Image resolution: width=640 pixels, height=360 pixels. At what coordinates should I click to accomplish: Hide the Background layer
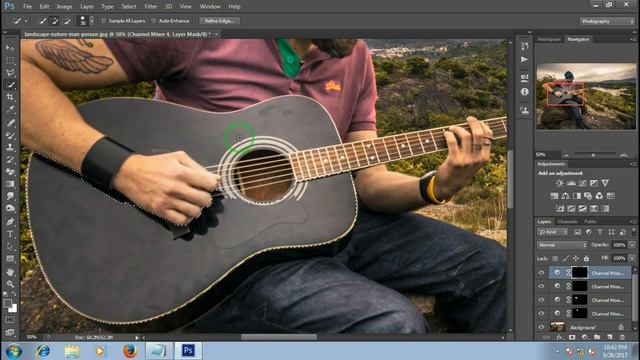coord(541,327)
